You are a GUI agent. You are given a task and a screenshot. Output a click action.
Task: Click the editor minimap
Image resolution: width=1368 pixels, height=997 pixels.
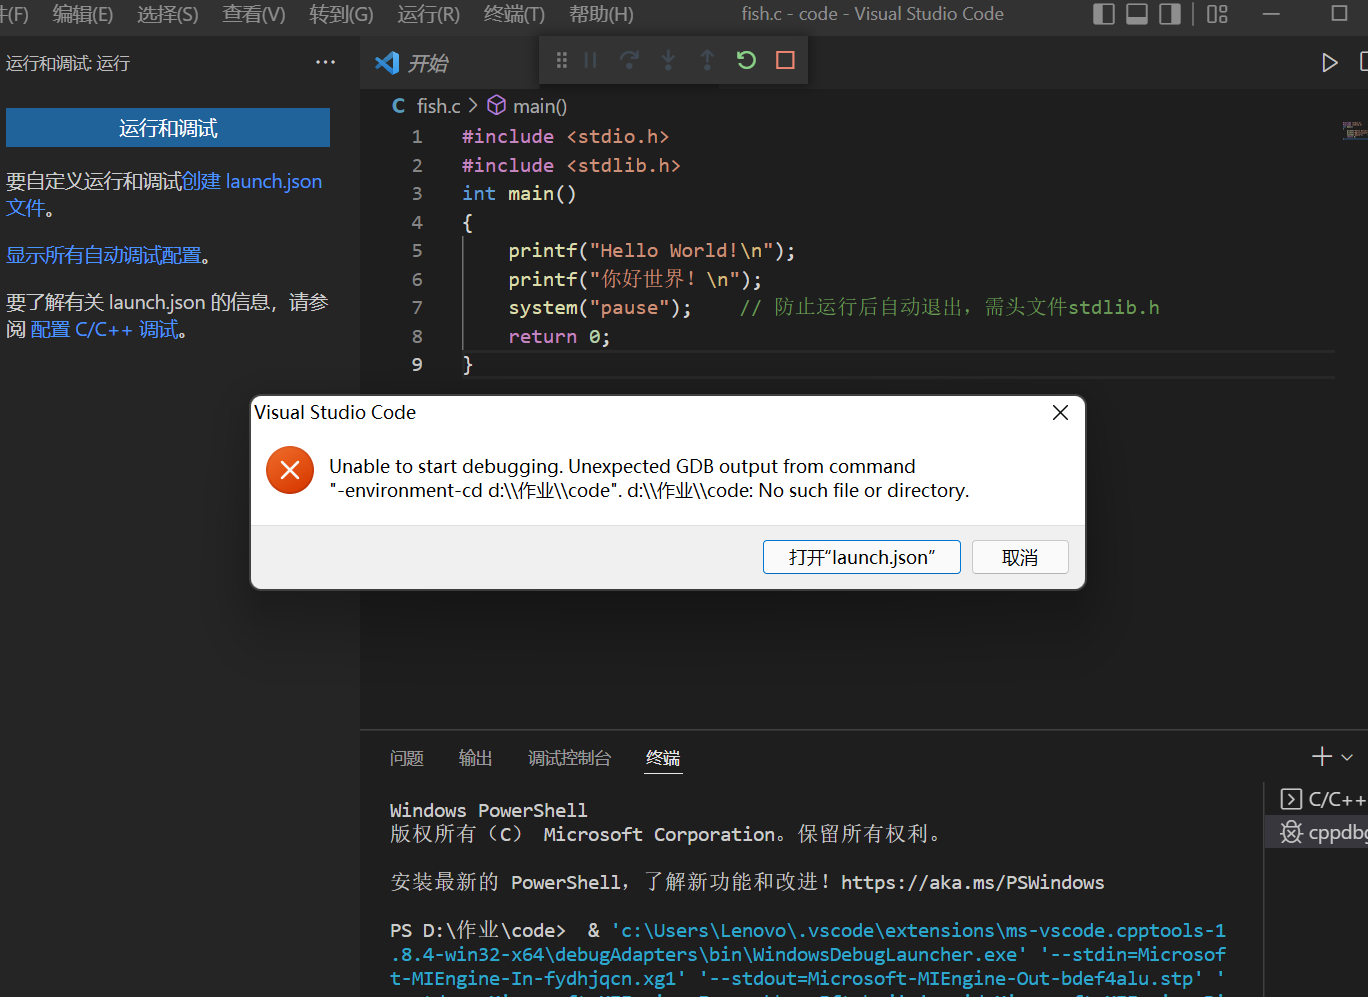point(1354,130)
